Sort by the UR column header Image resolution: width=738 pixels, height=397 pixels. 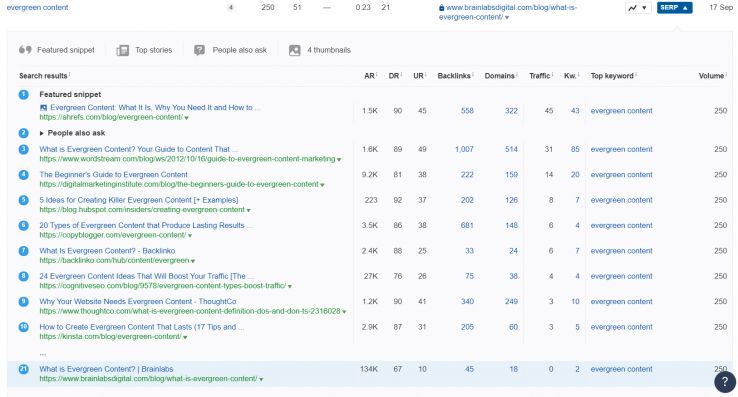[x=419, y=76]
